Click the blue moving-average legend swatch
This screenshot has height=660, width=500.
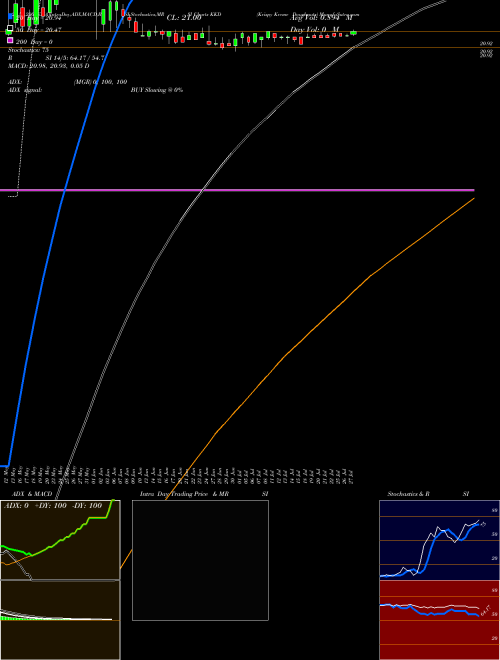pos(10,17)
